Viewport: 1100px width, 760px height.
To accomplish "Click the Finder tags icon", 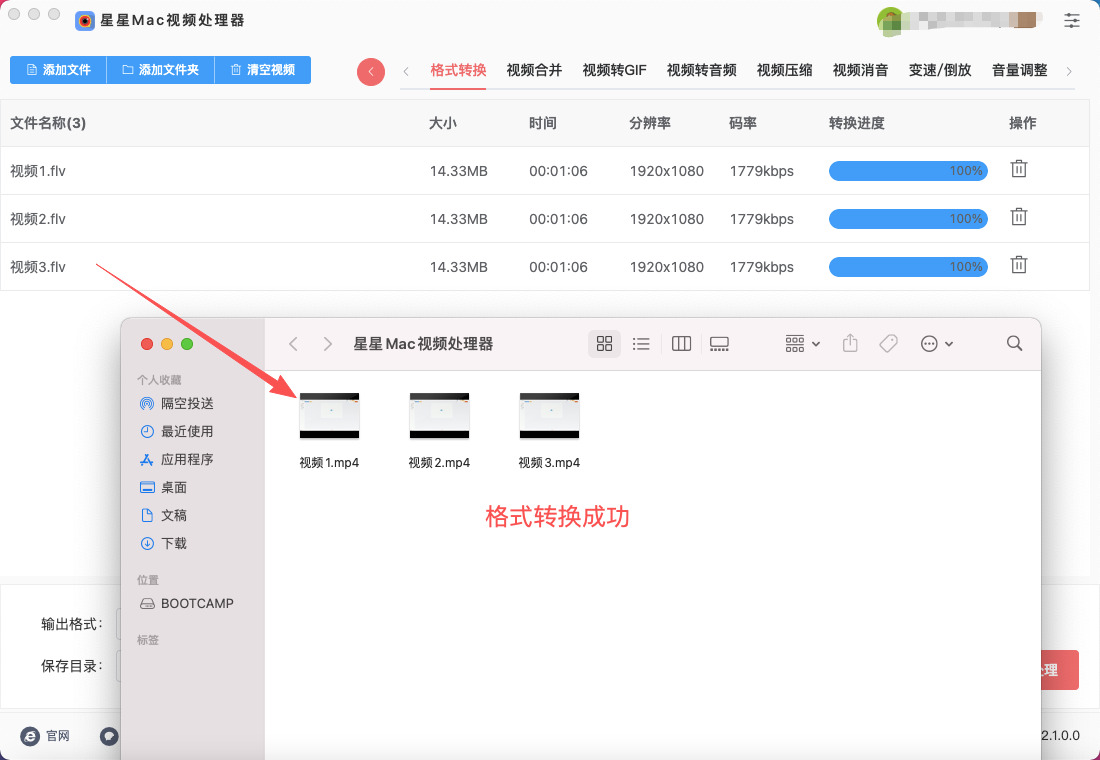I will (x=888, y=344).
